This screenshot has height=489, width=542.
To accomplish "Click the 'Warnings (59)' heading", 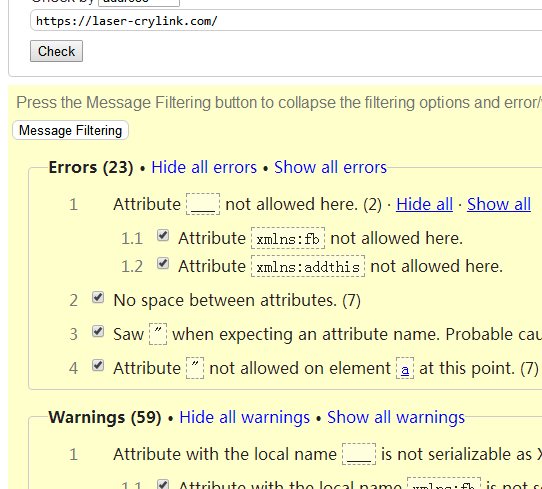I will (x=105, y=417).
